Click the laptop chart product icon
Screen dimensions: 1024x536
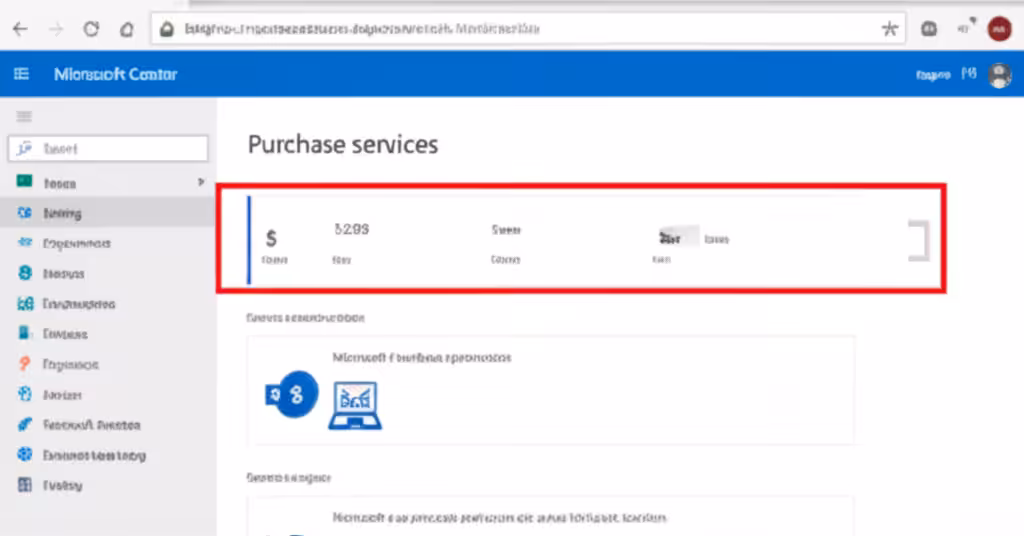[x=355, y=405]
